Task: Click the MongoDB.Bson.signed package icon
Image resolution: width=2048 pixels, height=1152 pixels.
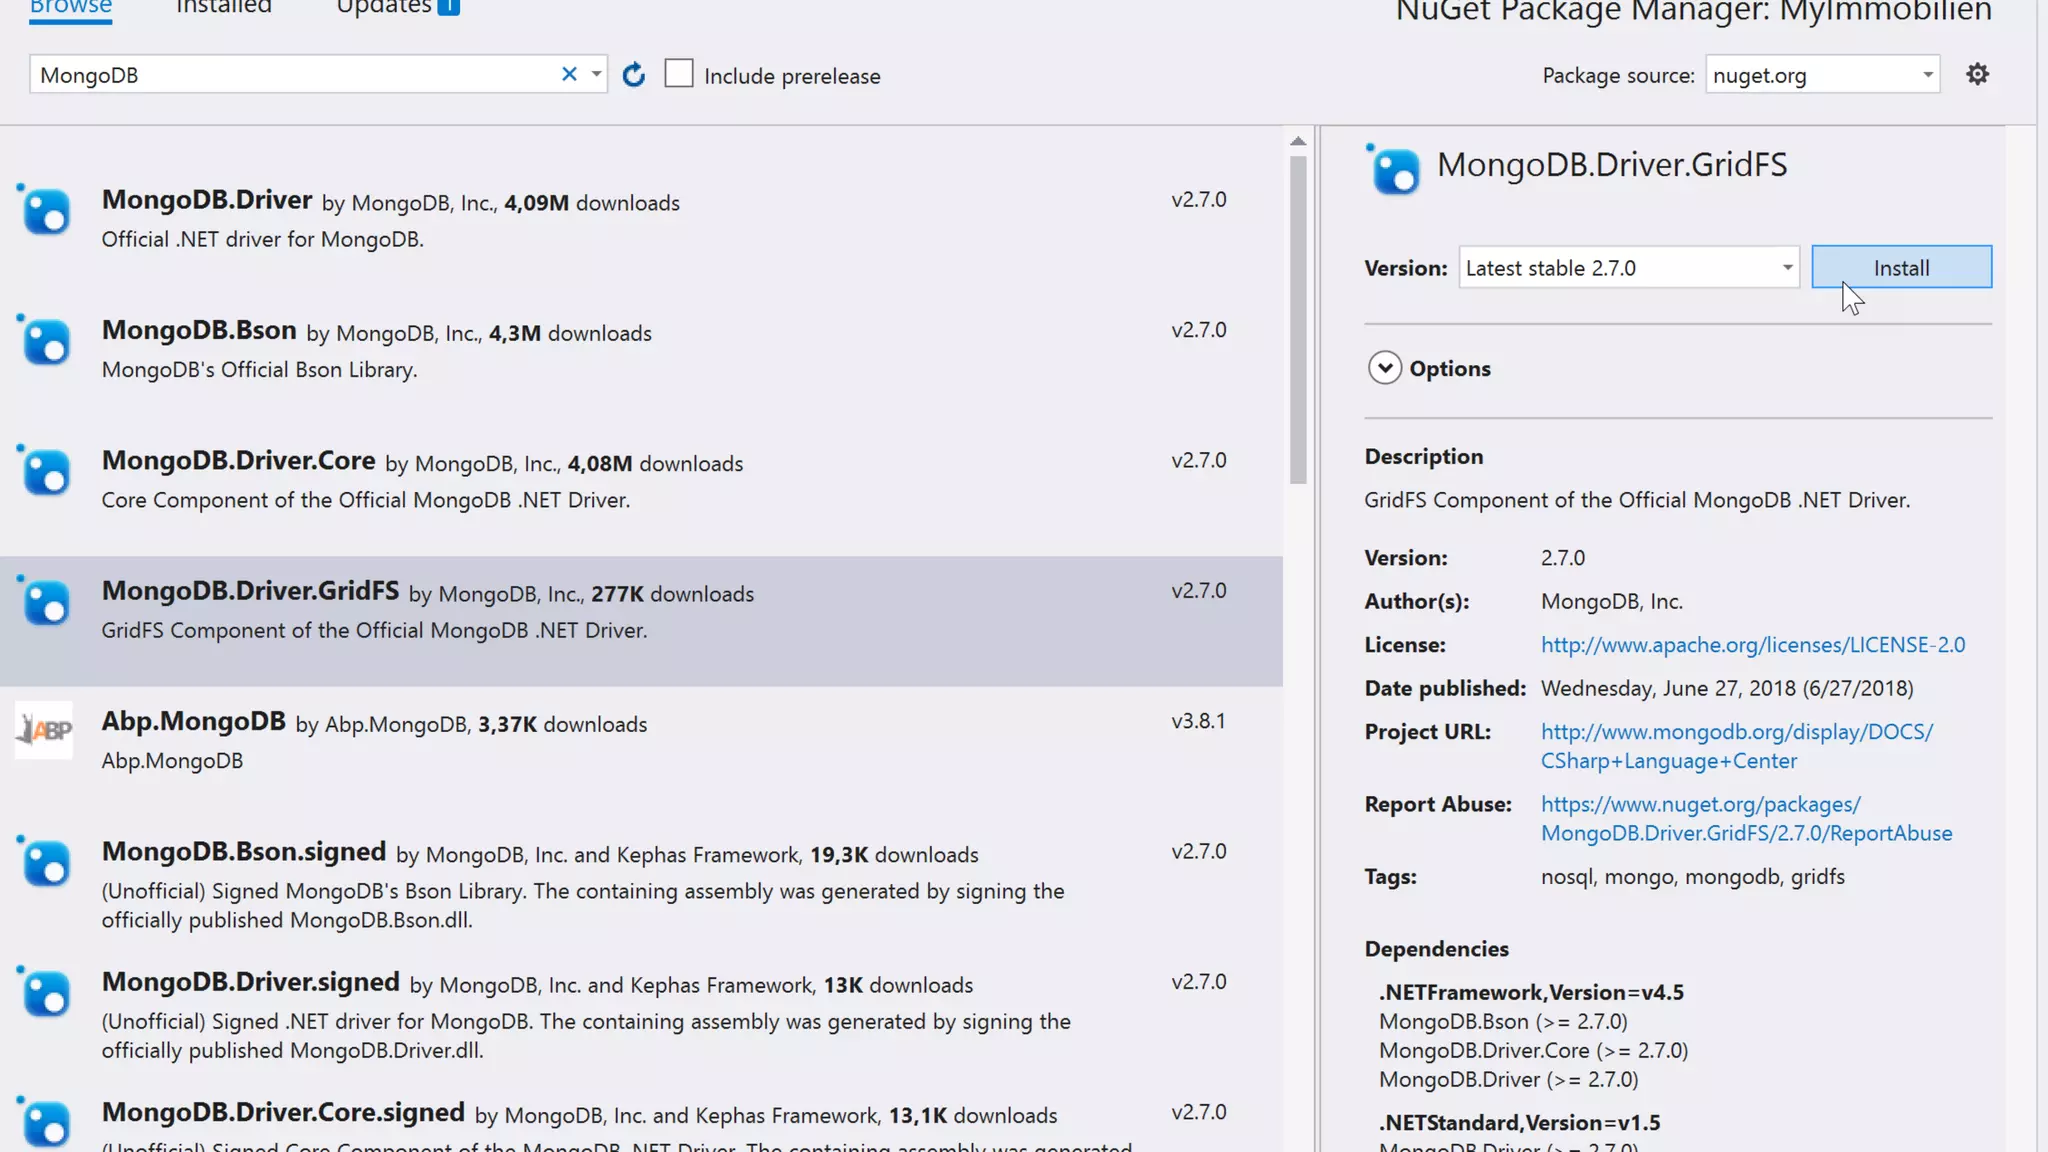Action: (47, 864)
